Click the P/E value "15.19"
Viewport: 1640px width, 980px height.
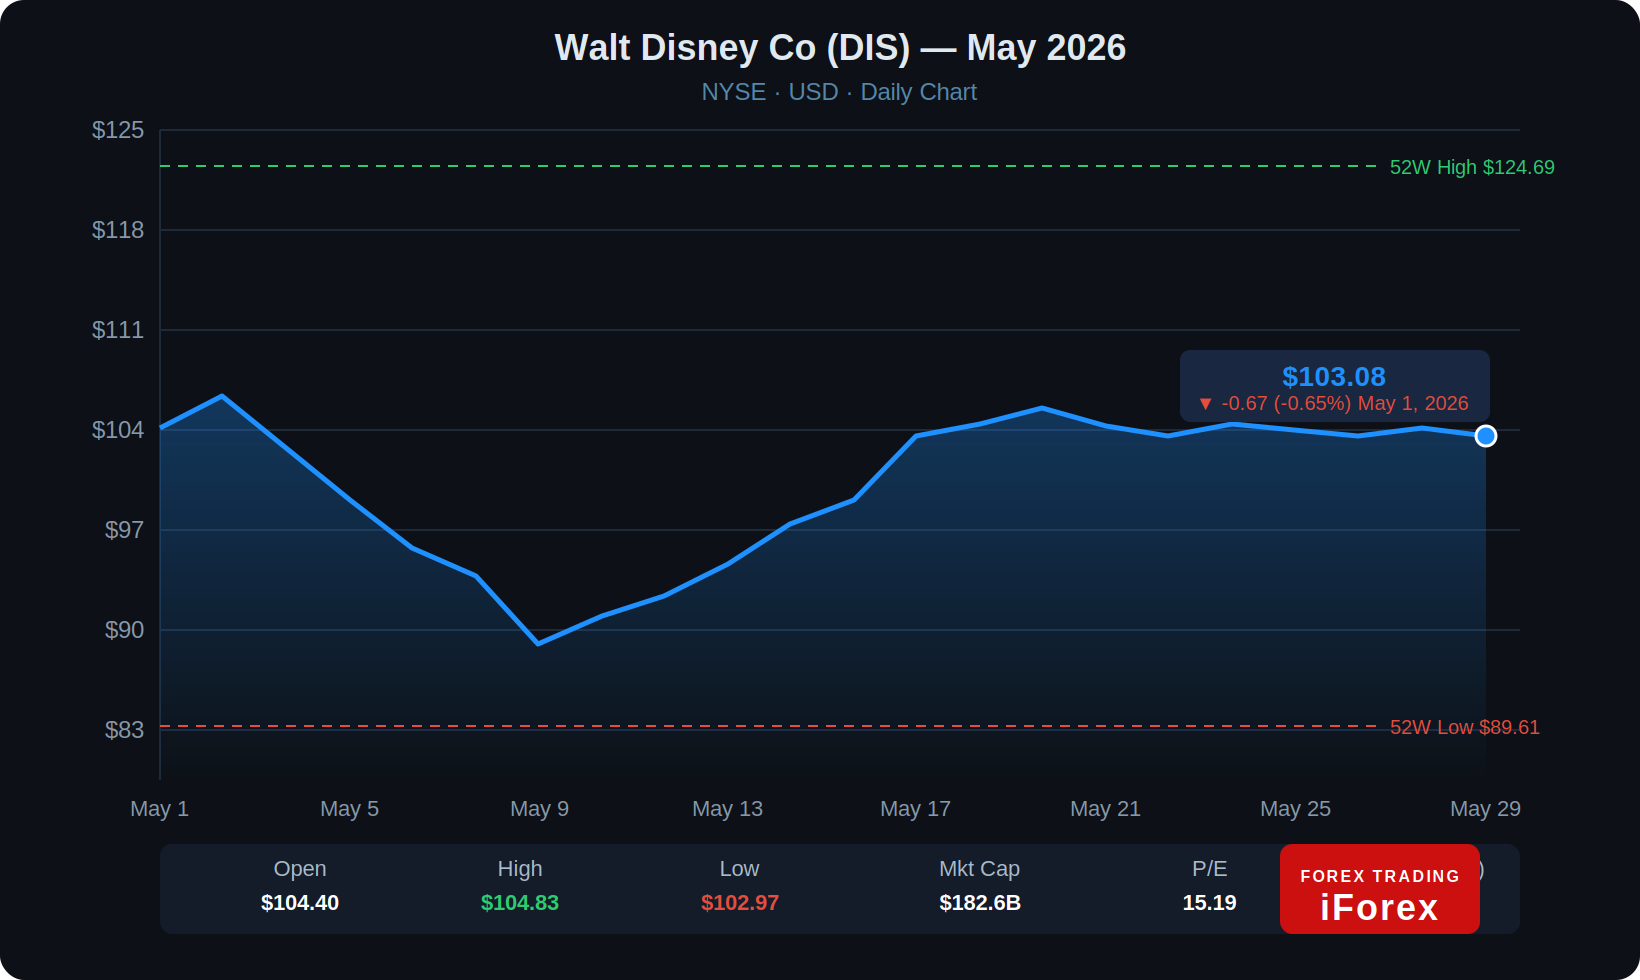1210,903
